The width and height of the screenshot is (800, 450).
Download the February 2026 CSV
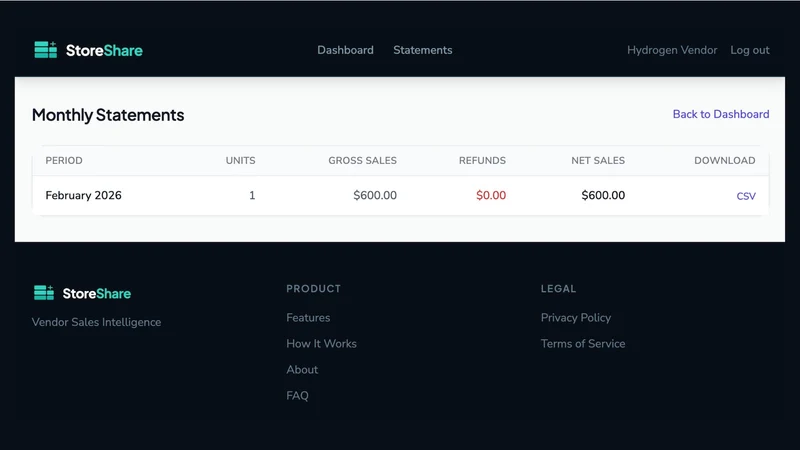[x=746, y=196]
